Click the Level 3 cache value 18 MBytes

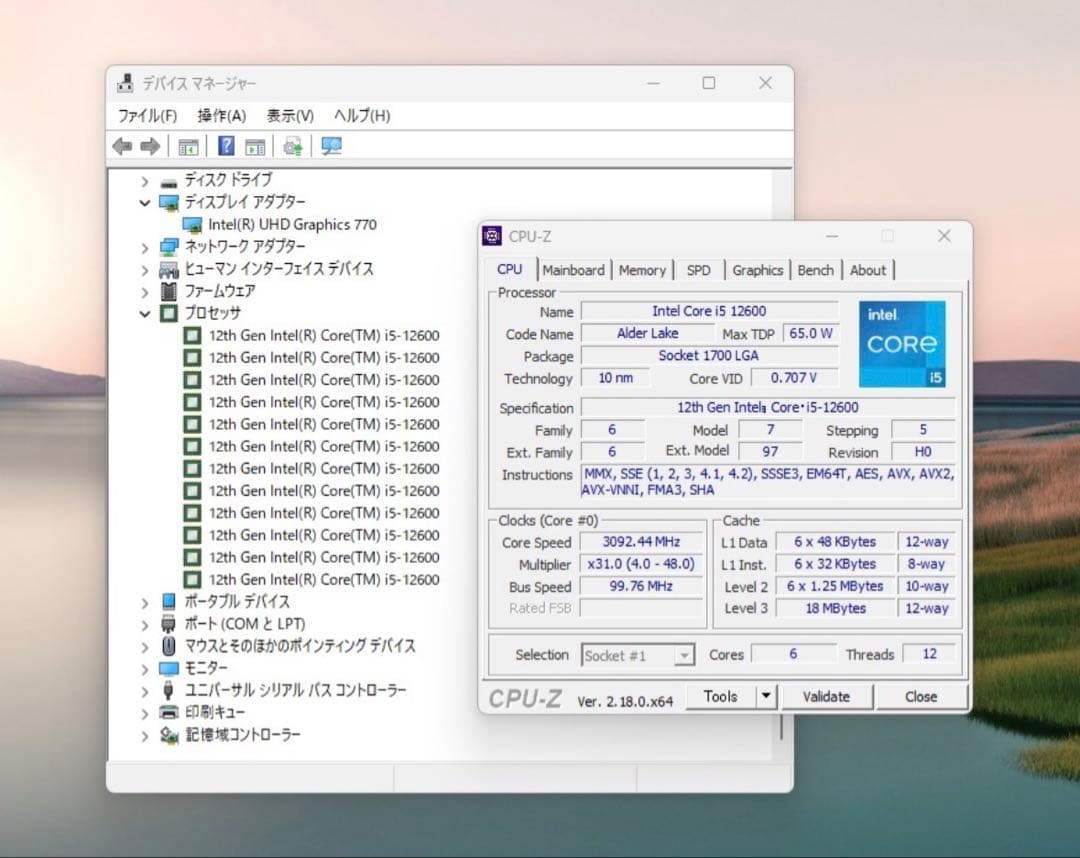pyautogui.click(x=835, y=608)
